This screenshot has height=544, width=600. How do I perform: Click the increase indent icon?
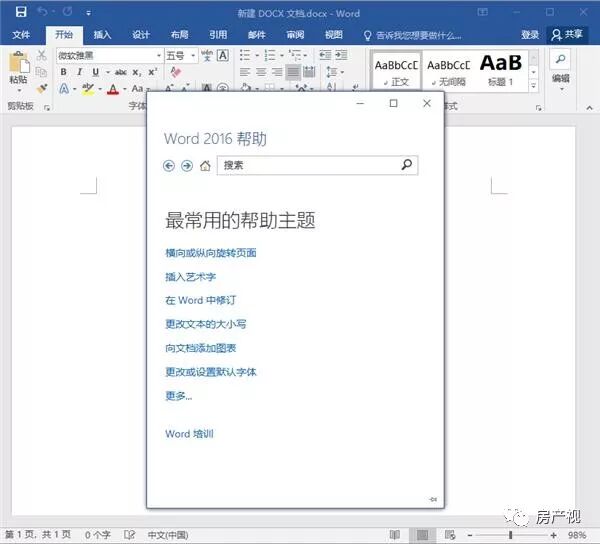341,55
